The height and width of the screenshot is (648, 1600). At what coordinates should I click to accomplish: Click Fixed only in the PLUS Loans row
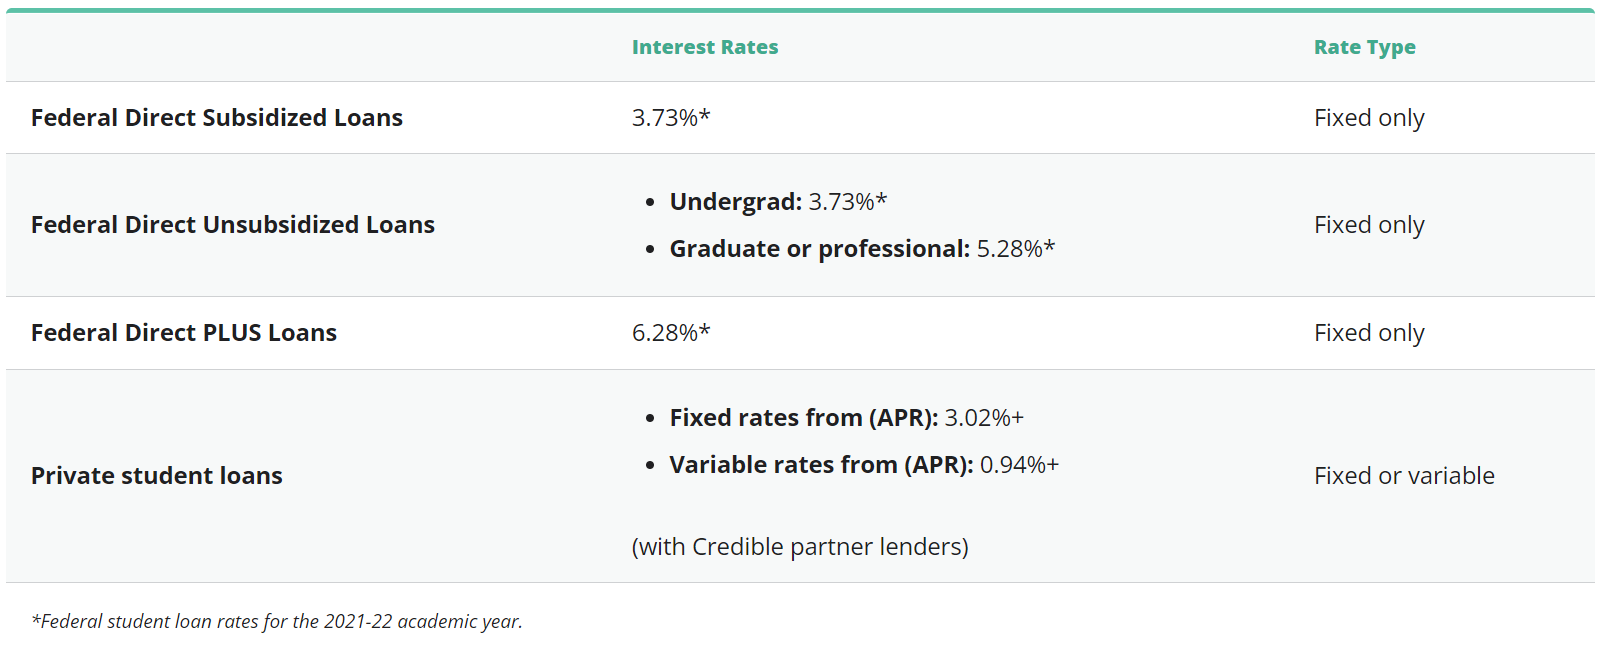pos(1368,333)
